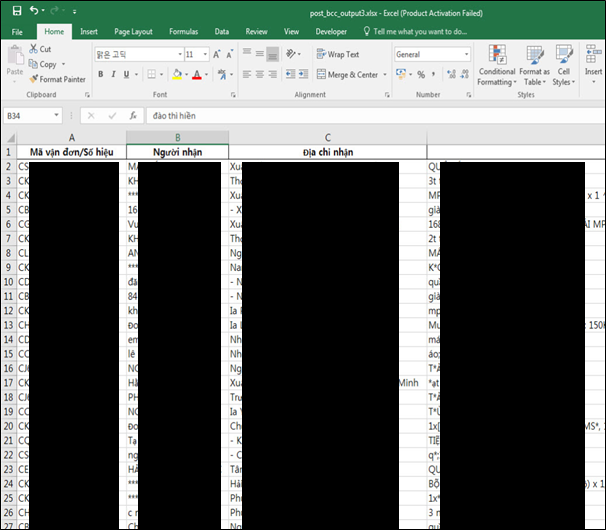The width and height of the screenshot is (607, 531).
Task: Expand the font size dropdown
Action: [x=205, y=55]
